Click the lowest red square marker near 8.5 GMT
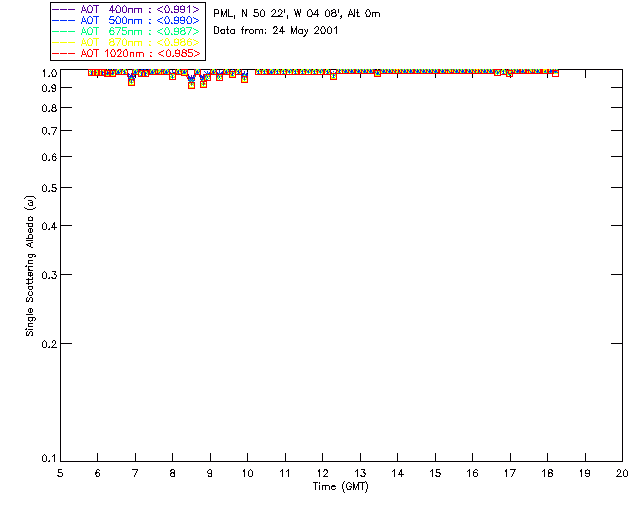The height and width of the screenshot is (512, 640). tap(191, 85)
